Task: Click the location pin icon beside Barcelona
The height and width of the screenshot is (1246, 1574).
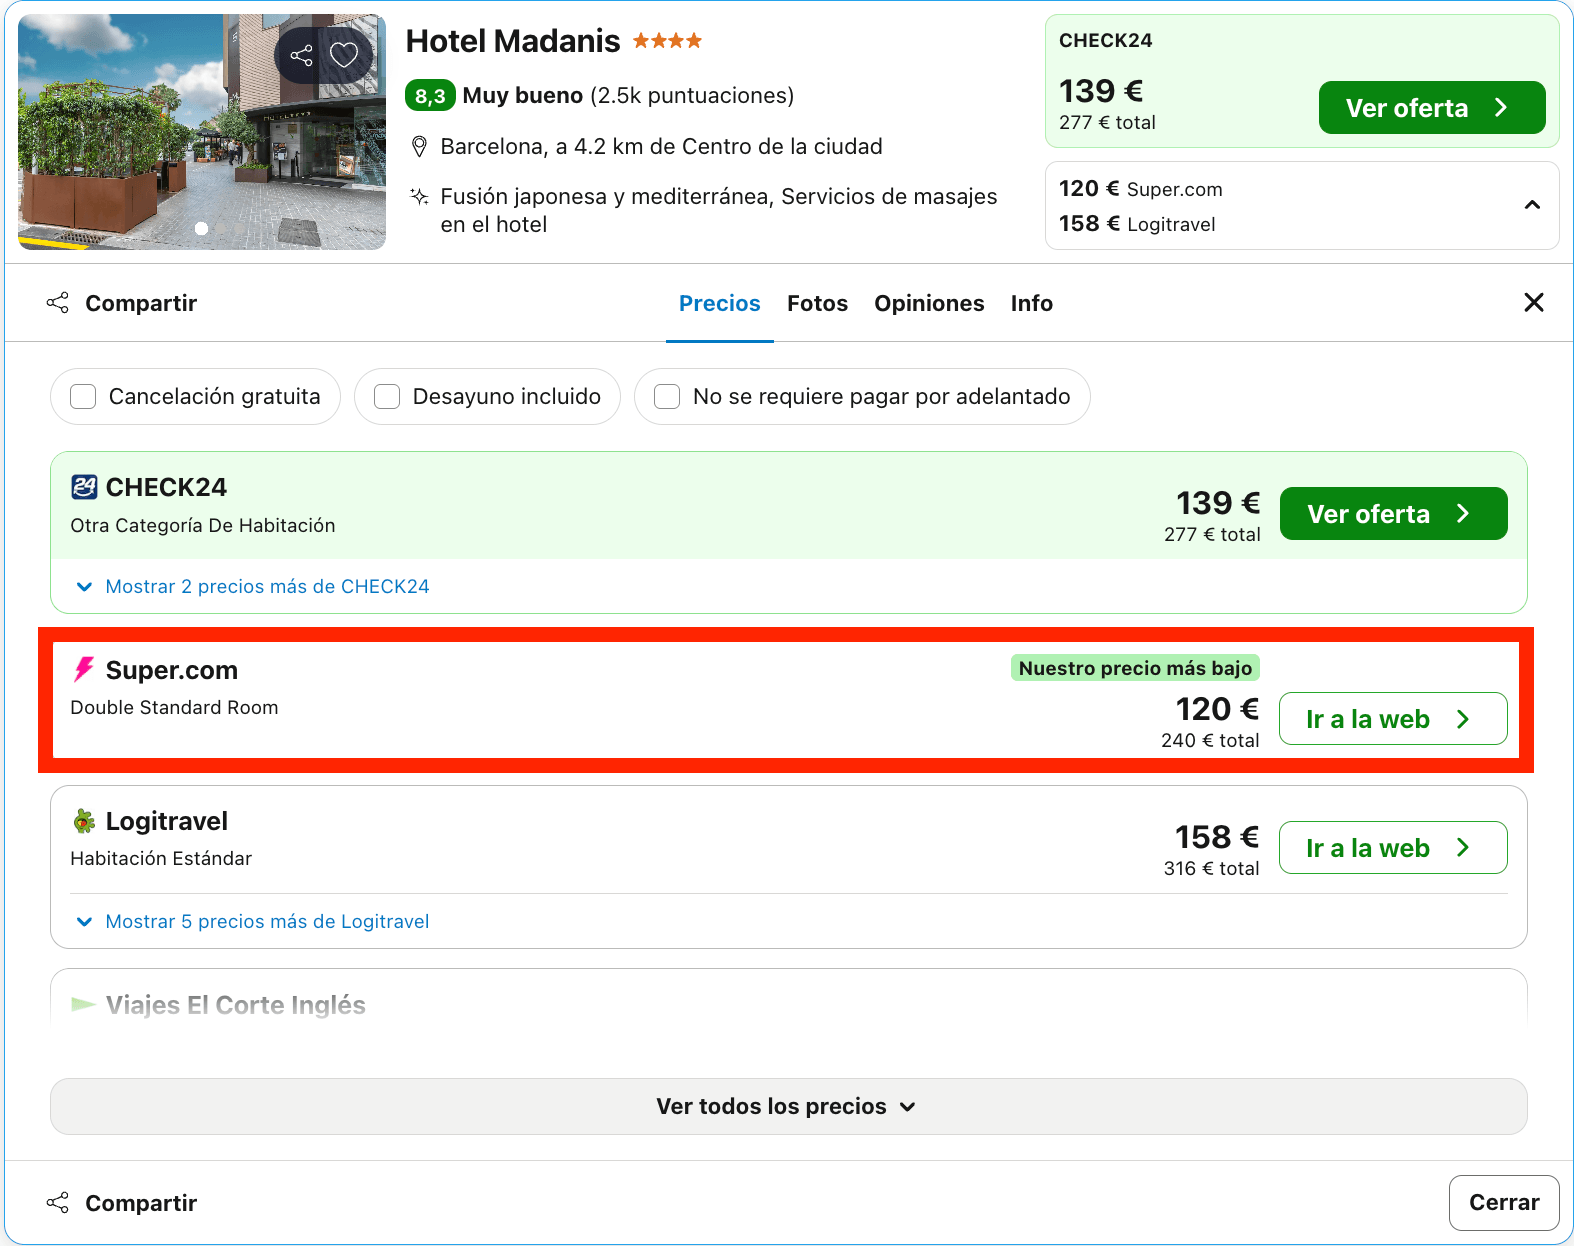Action: pyautogui.click(x=420, y=147)
